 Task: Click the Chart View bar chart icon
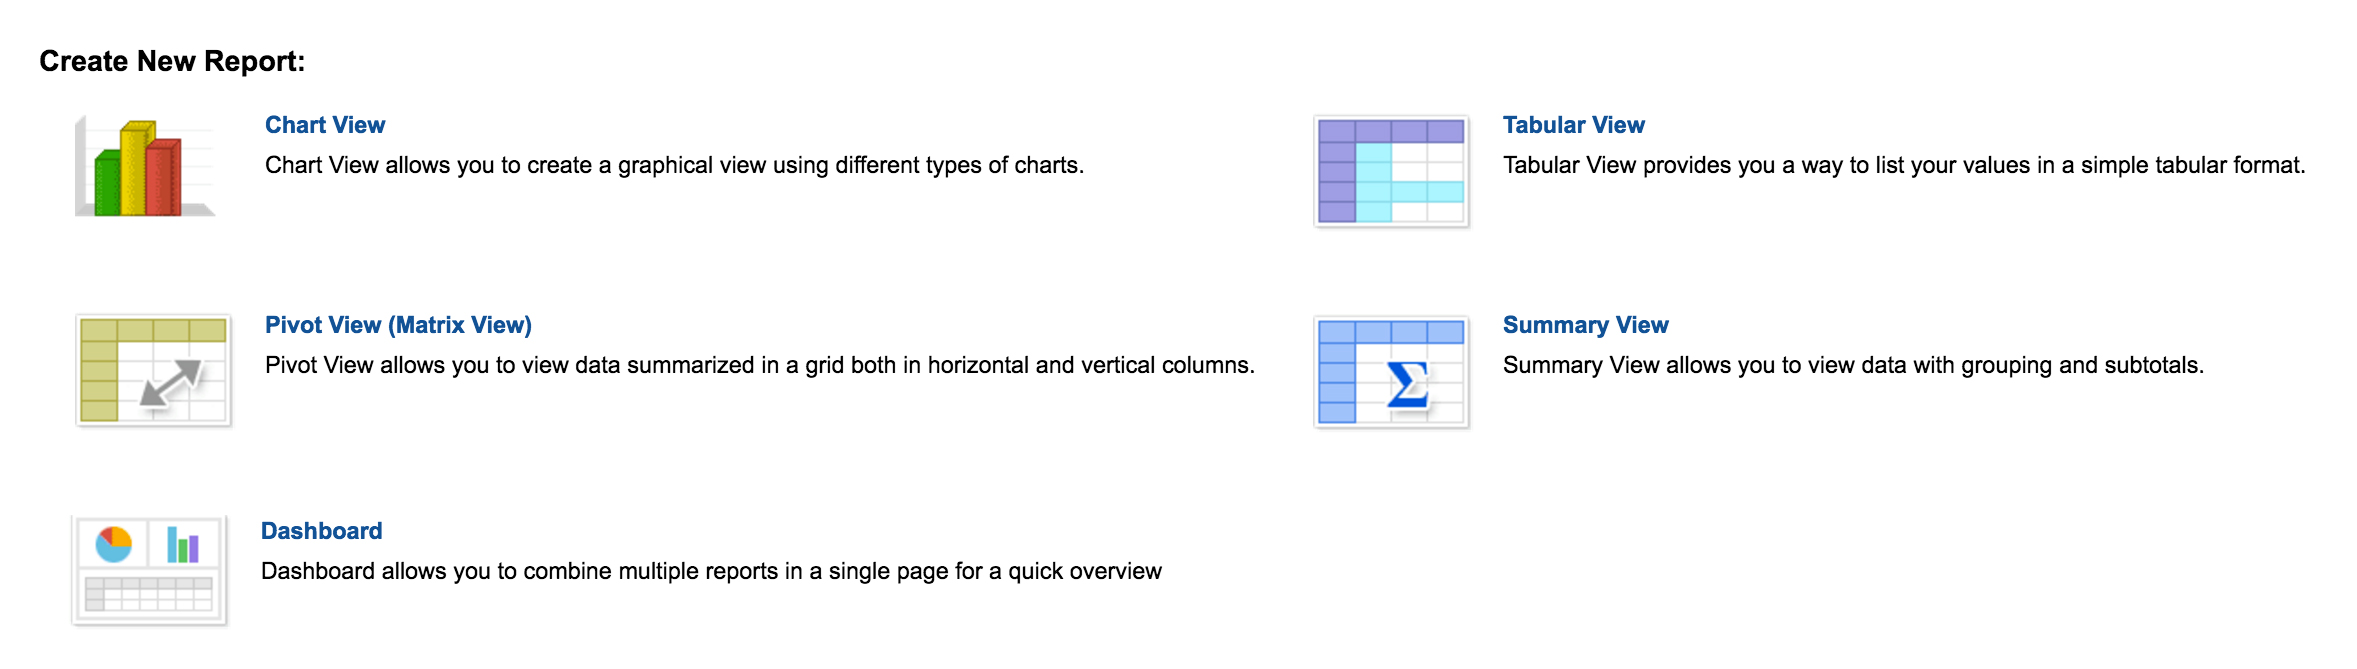145,168
